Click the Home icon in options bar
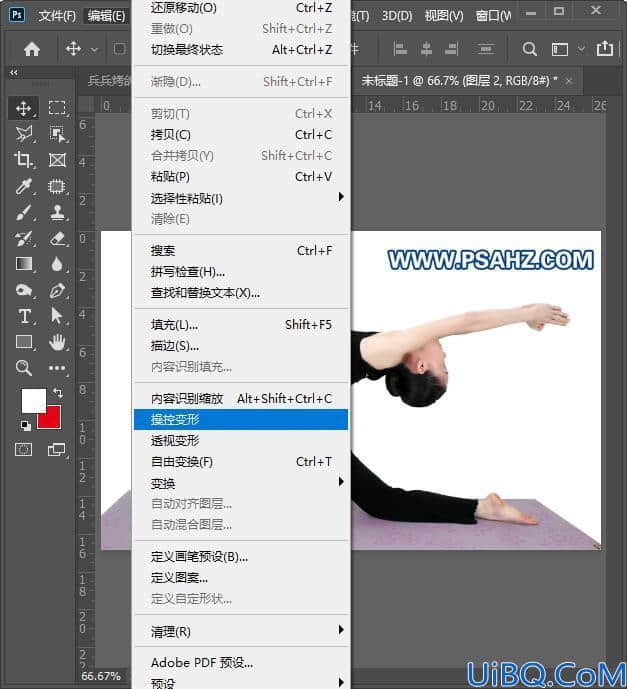Screen dimensions: 627x689 [32, 49]
